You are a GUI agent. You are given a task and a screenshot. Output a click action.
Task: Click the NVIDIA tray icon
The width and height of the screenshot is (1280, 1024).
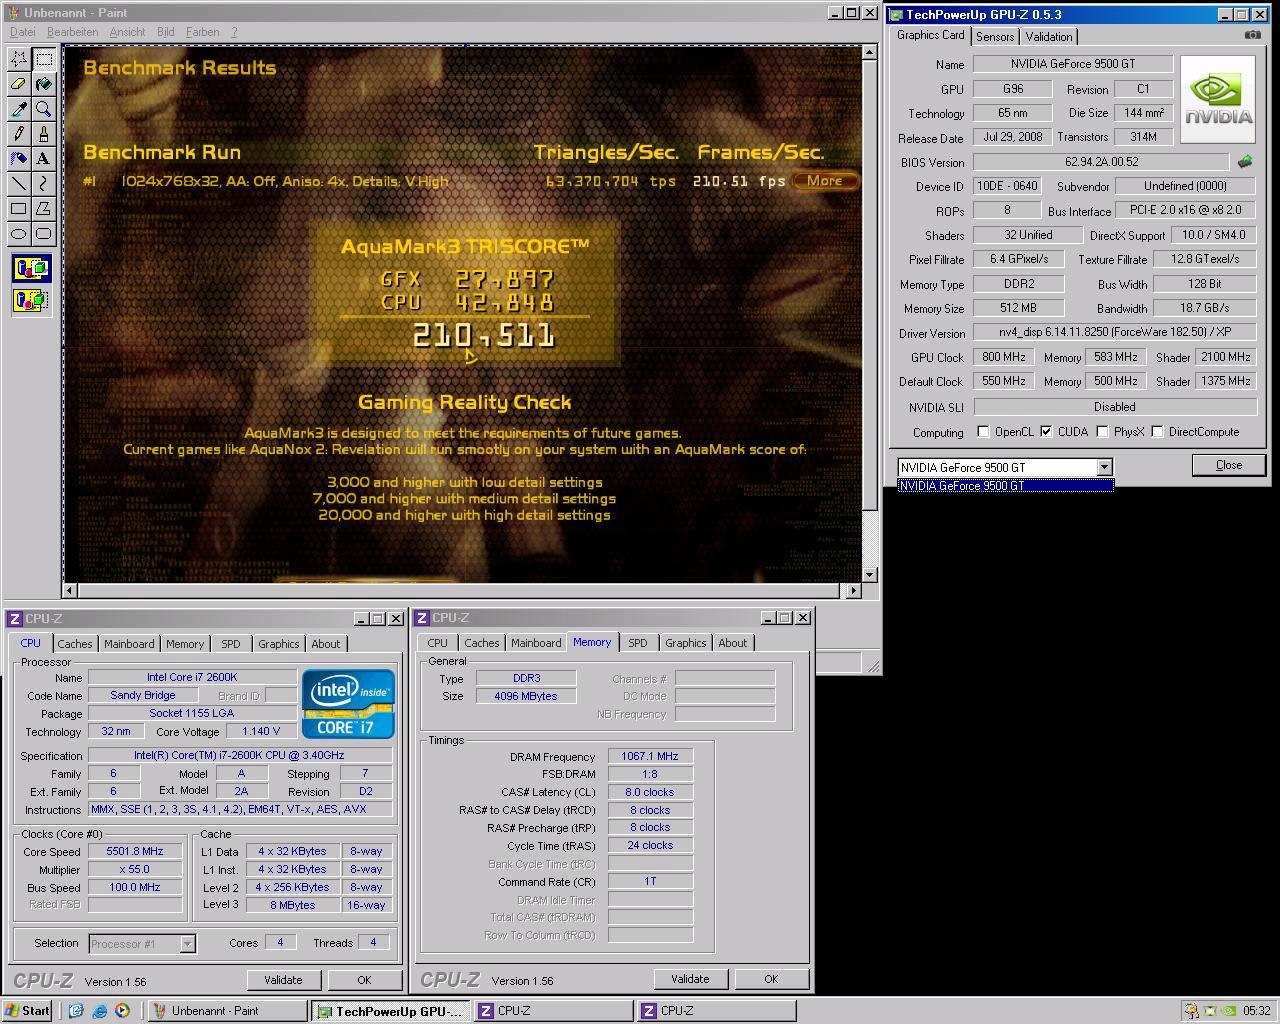[x=1229, y=1011]
